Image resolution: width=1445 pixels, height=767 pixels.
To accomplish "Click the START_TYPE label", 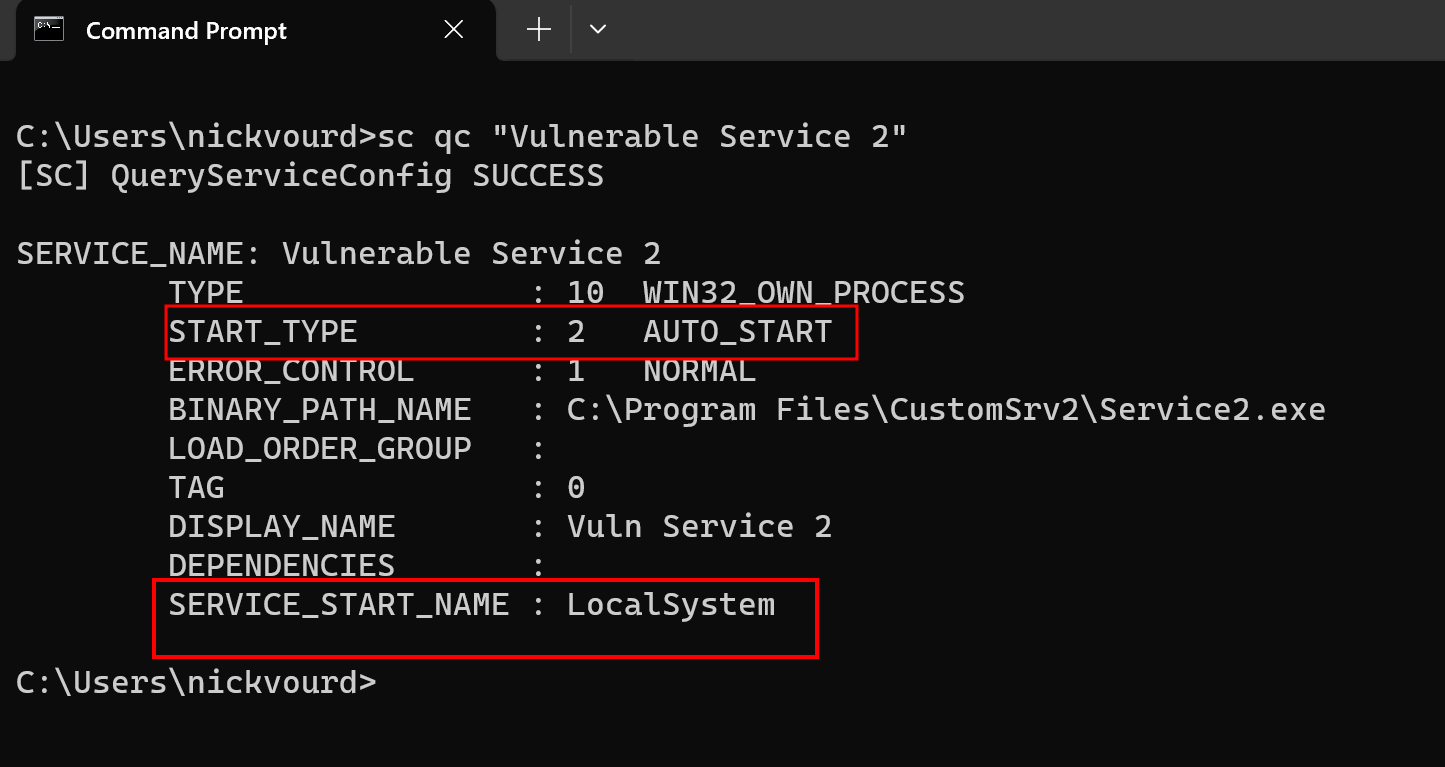I will pyautogui.click(x=262, y=332).
